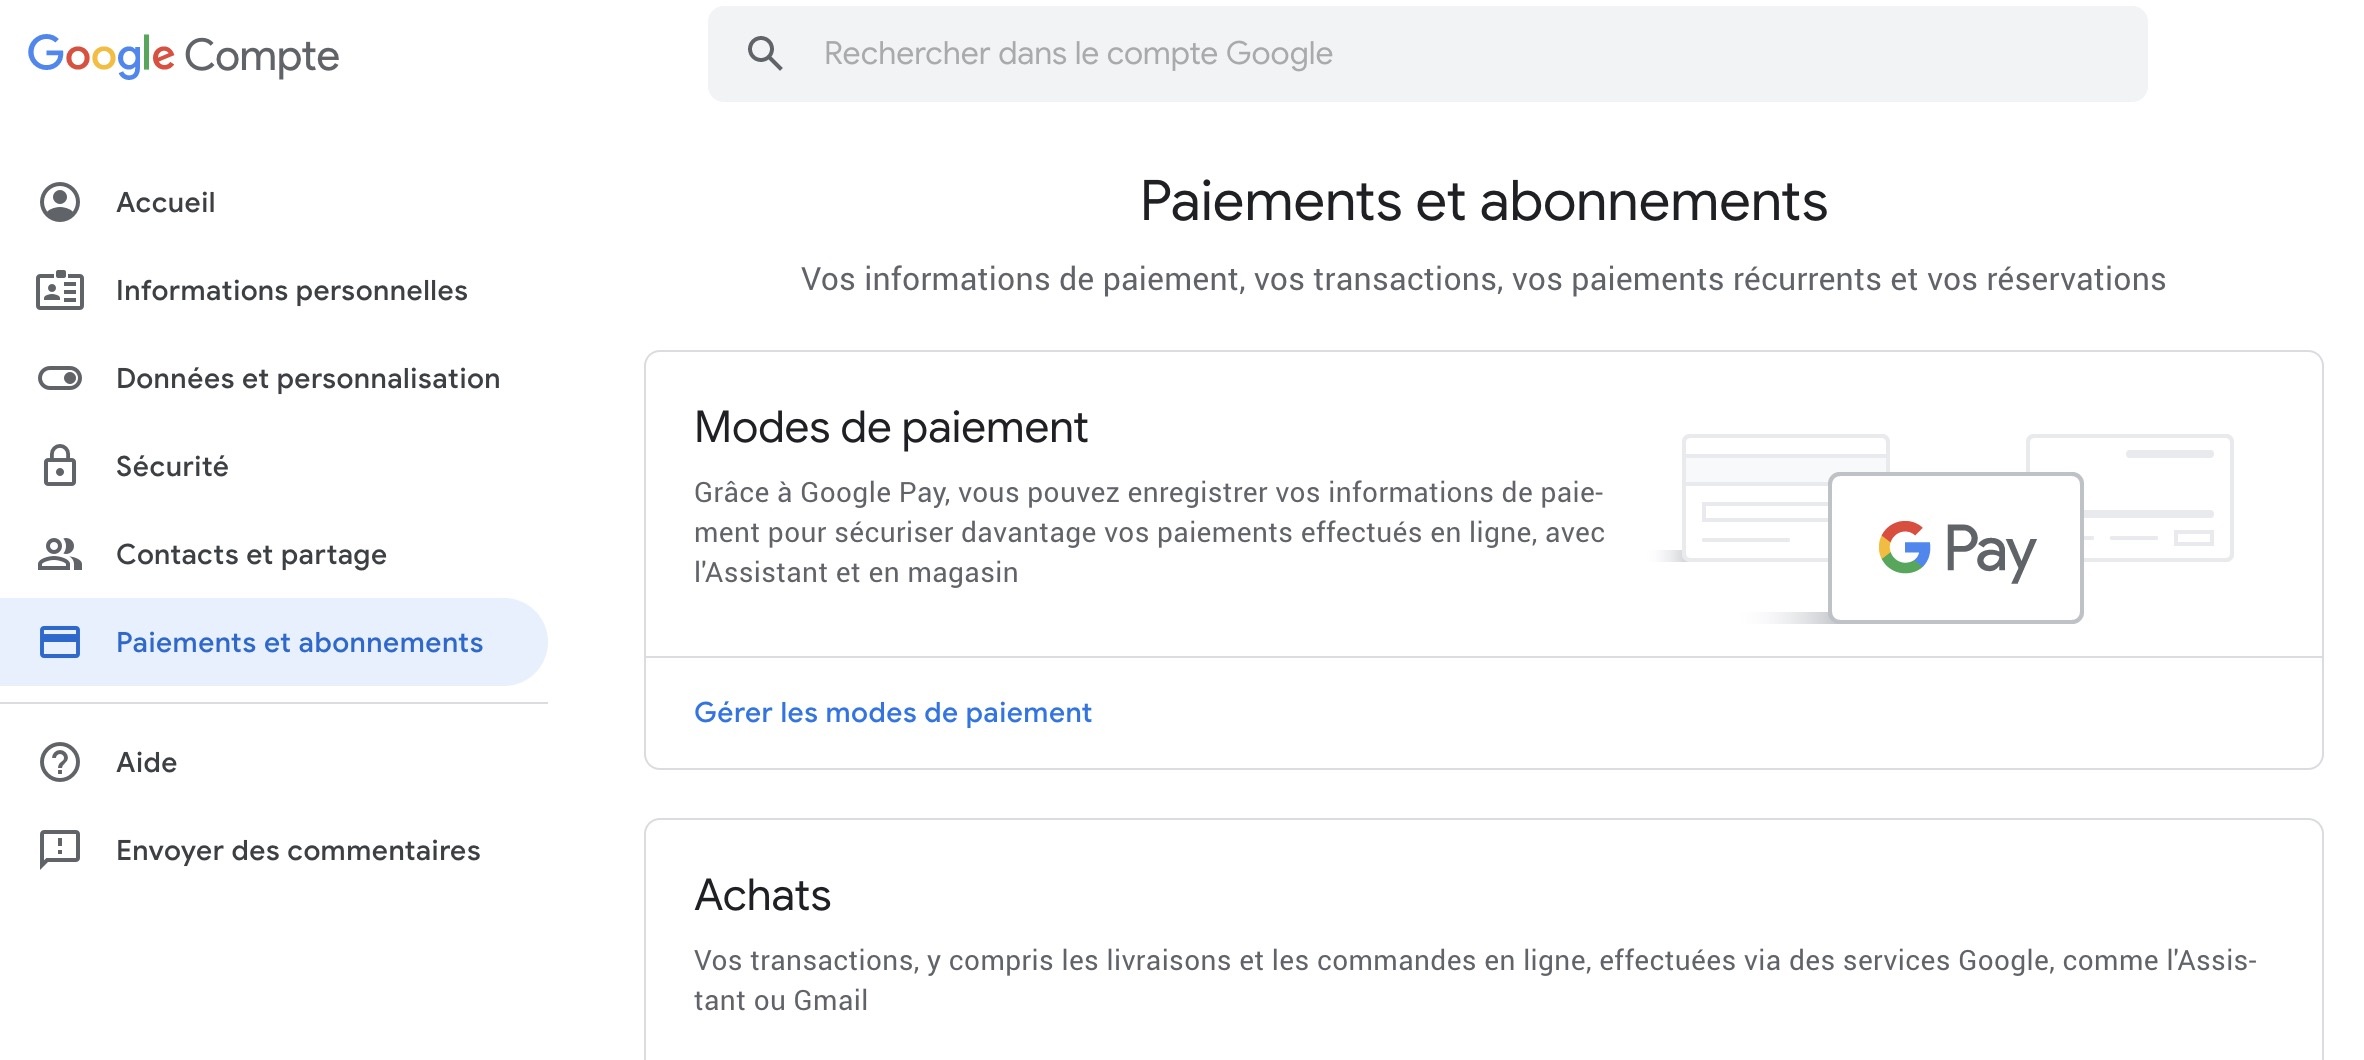Click the Envoyer des commentaires feedback icon
The image size is (2364, 1060).
pyautogui.click(x=58, y=850)
